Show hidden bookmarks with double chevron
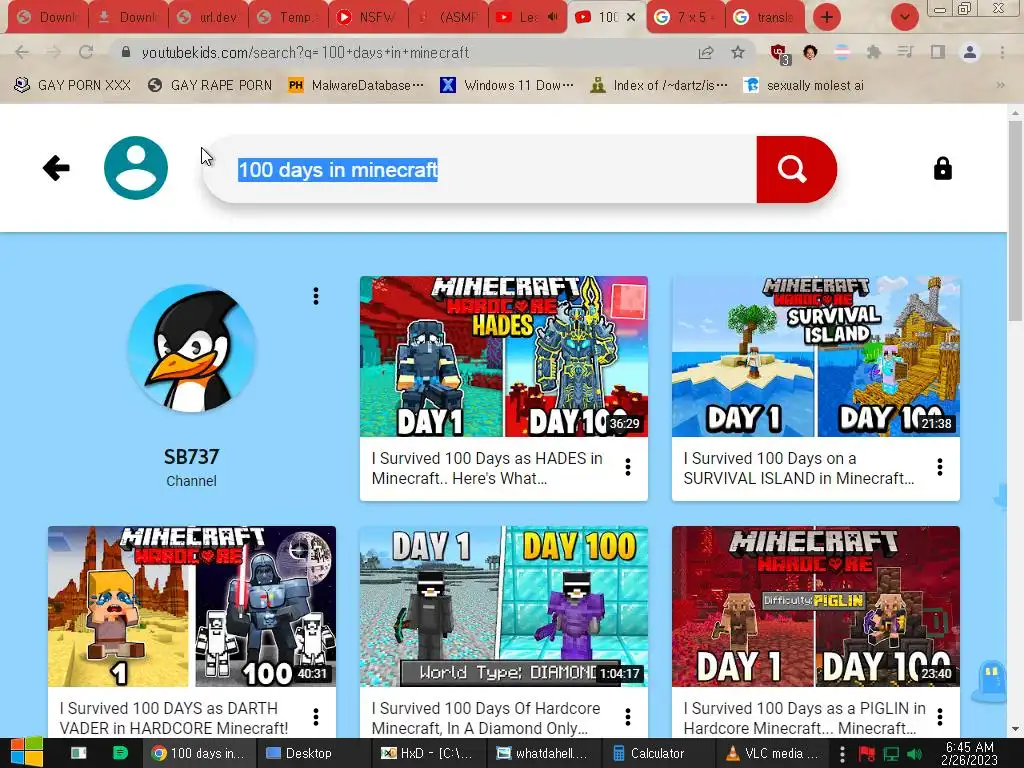1024x768 pixels. 1000,85
